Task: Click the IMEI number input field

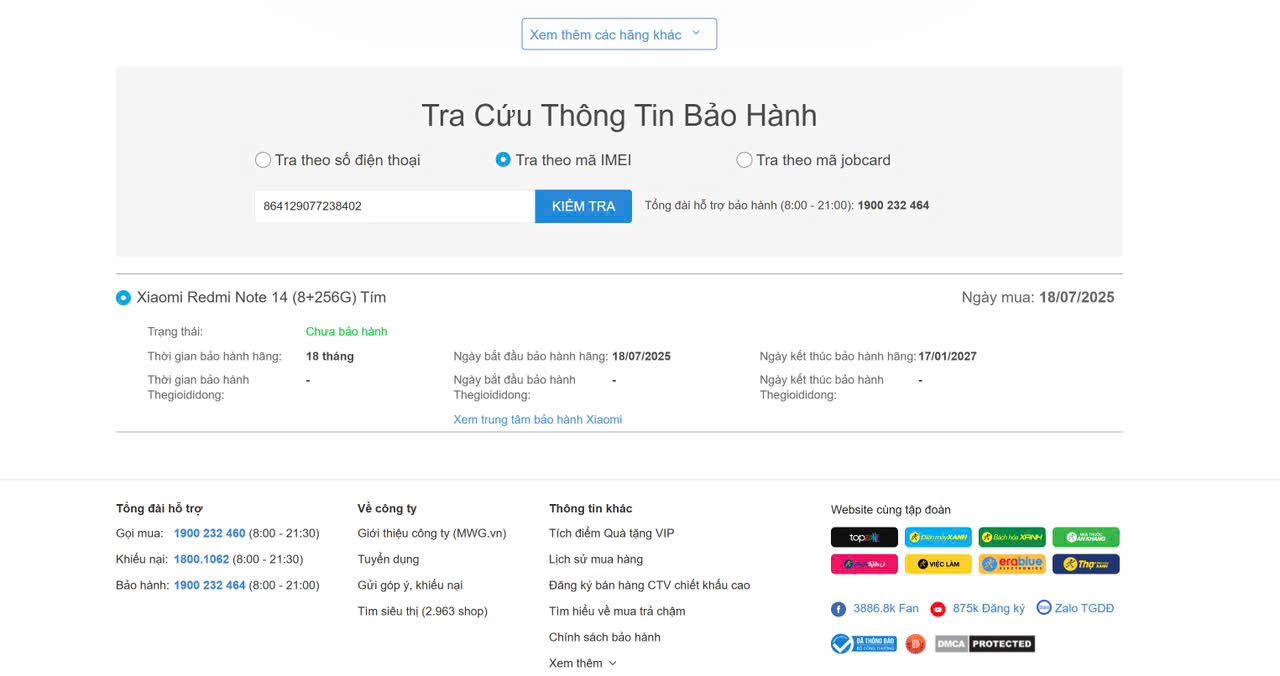Action: click(394, 206)
